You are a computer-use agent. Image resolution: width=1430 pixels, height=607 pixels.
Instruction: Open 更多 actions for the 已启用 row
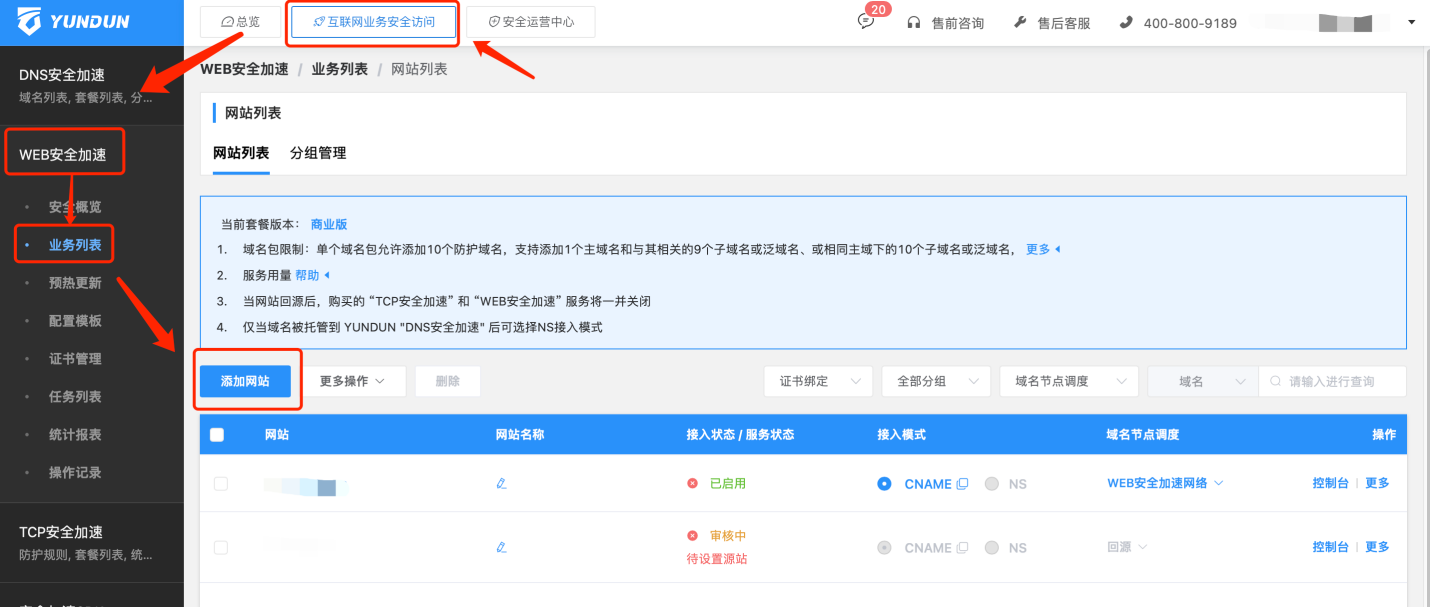coord(1377,483)
